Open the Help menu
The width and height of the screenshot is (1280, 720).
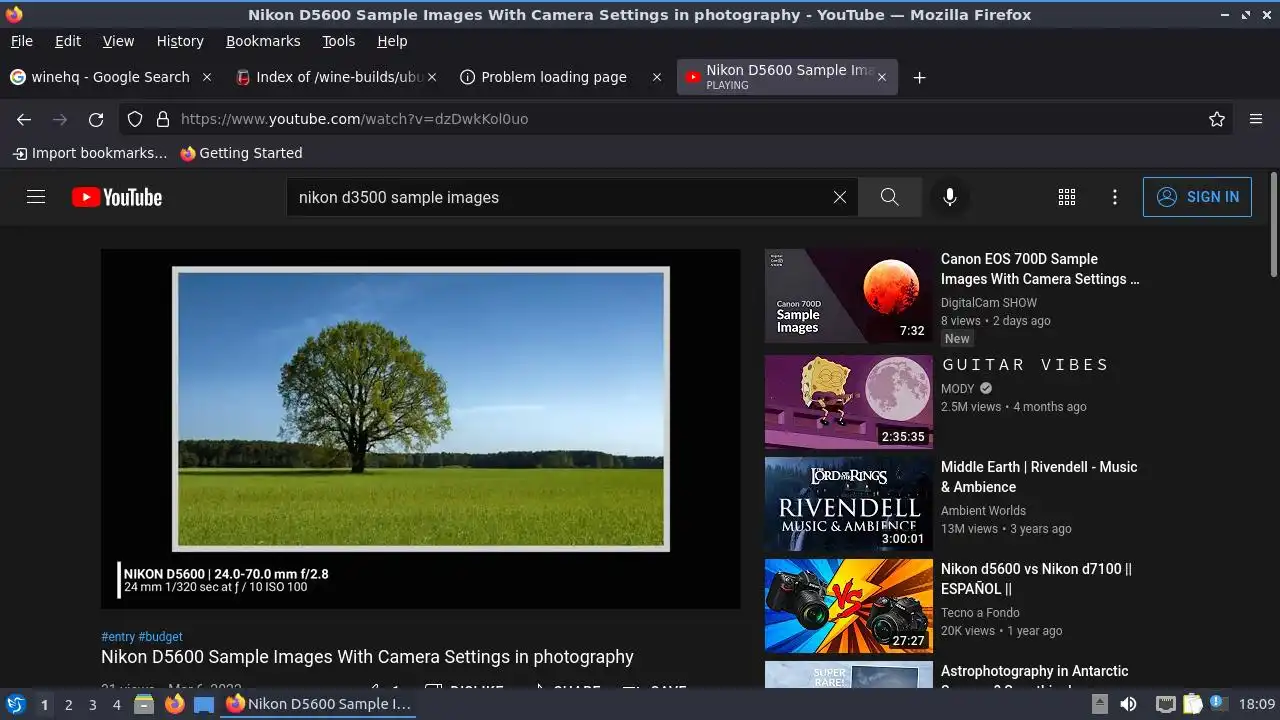point(392,41)
